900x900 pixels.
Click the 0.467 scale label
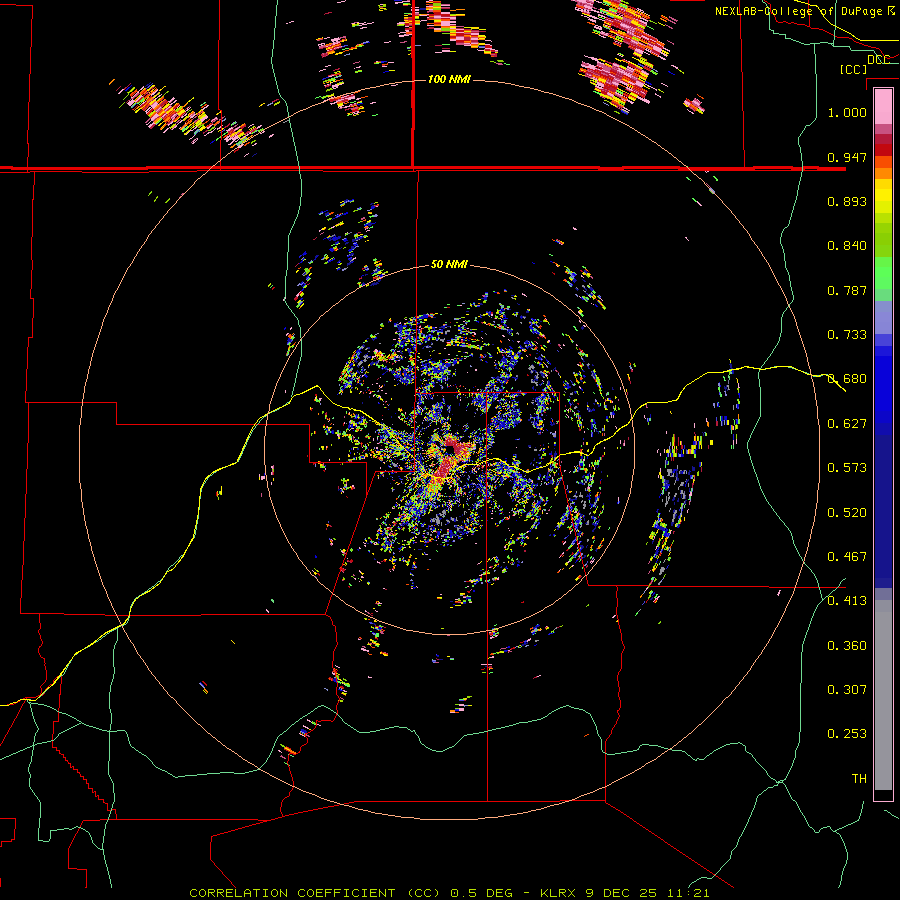tap(847, 557)
